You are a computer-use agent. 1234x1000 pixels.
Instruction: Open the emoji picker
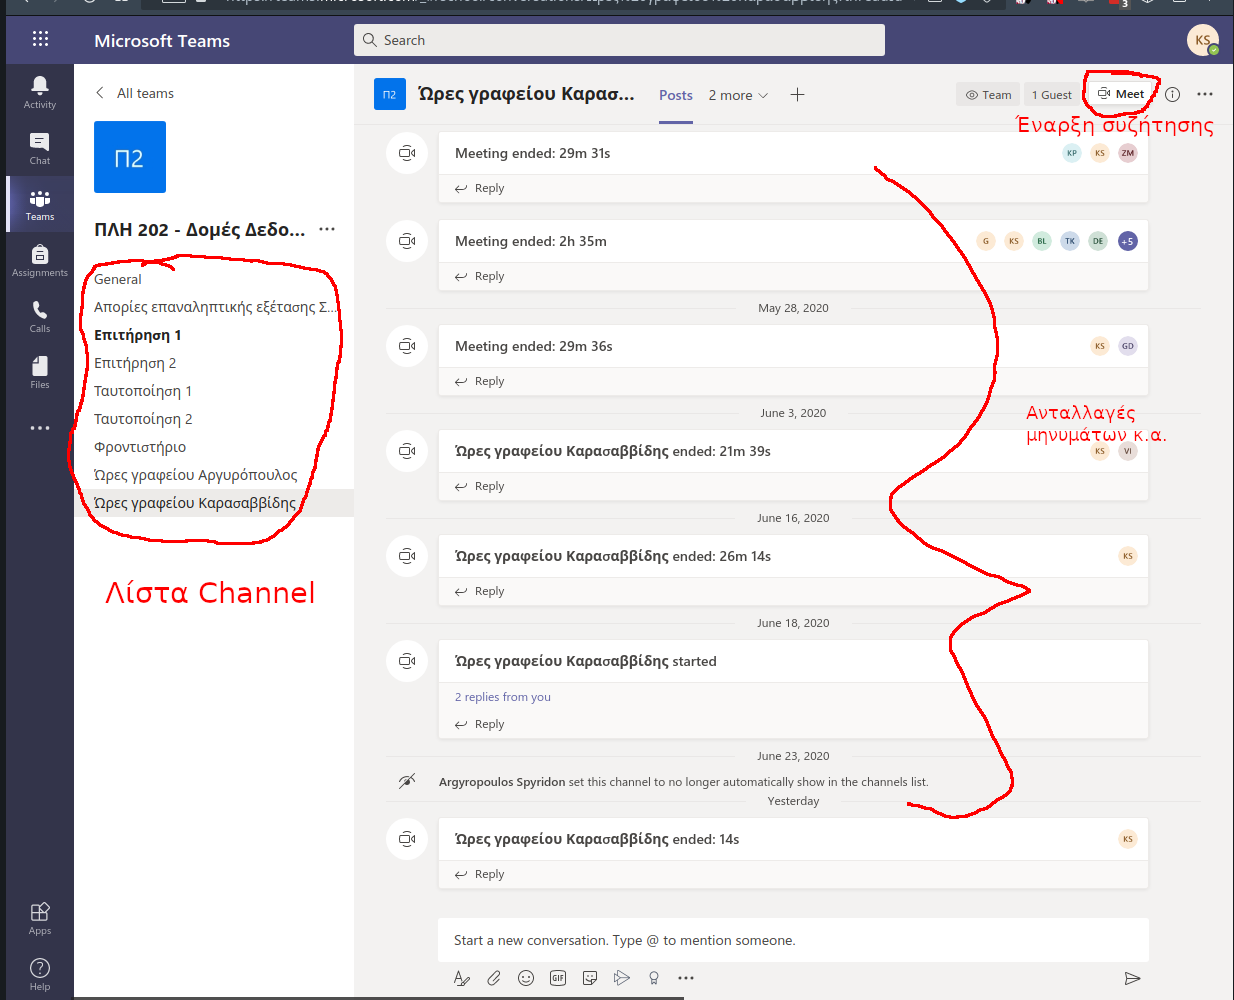pyautogui.click(x=526, y=978)
